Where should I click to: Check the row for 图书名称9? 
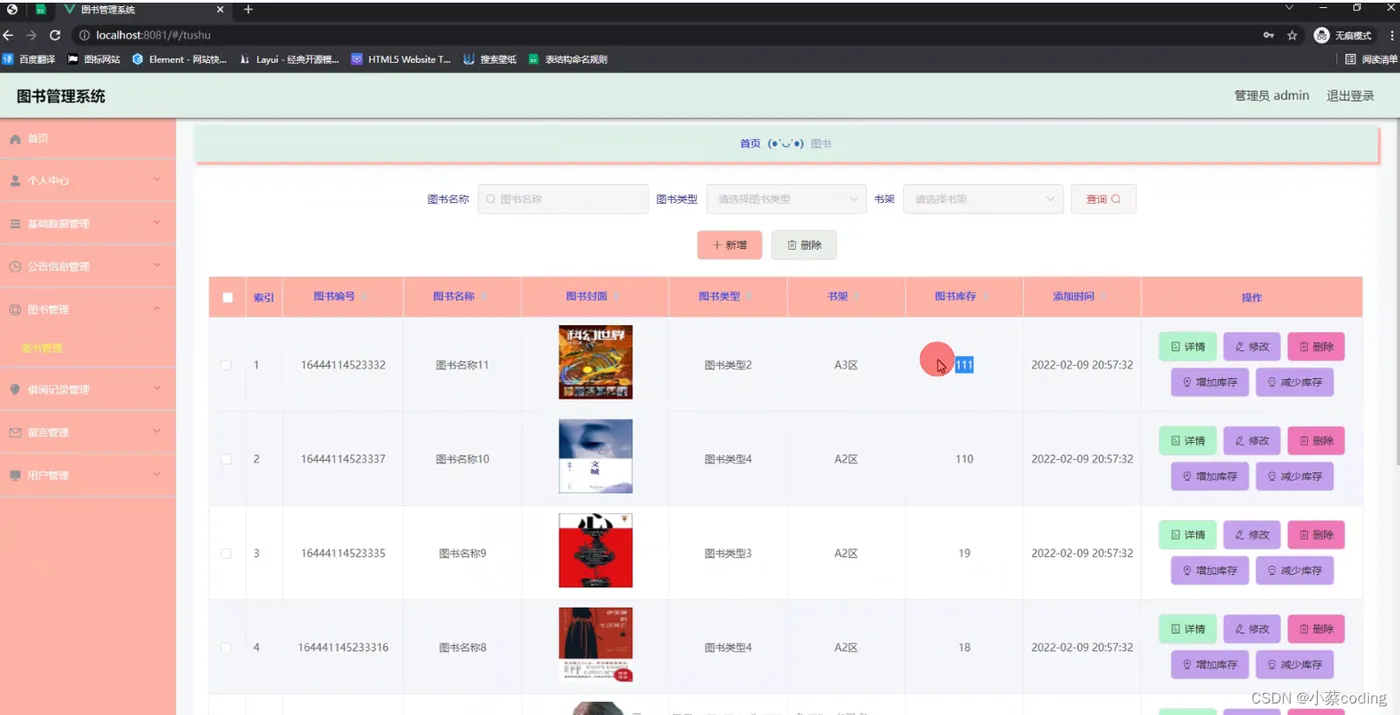(226, 553)
